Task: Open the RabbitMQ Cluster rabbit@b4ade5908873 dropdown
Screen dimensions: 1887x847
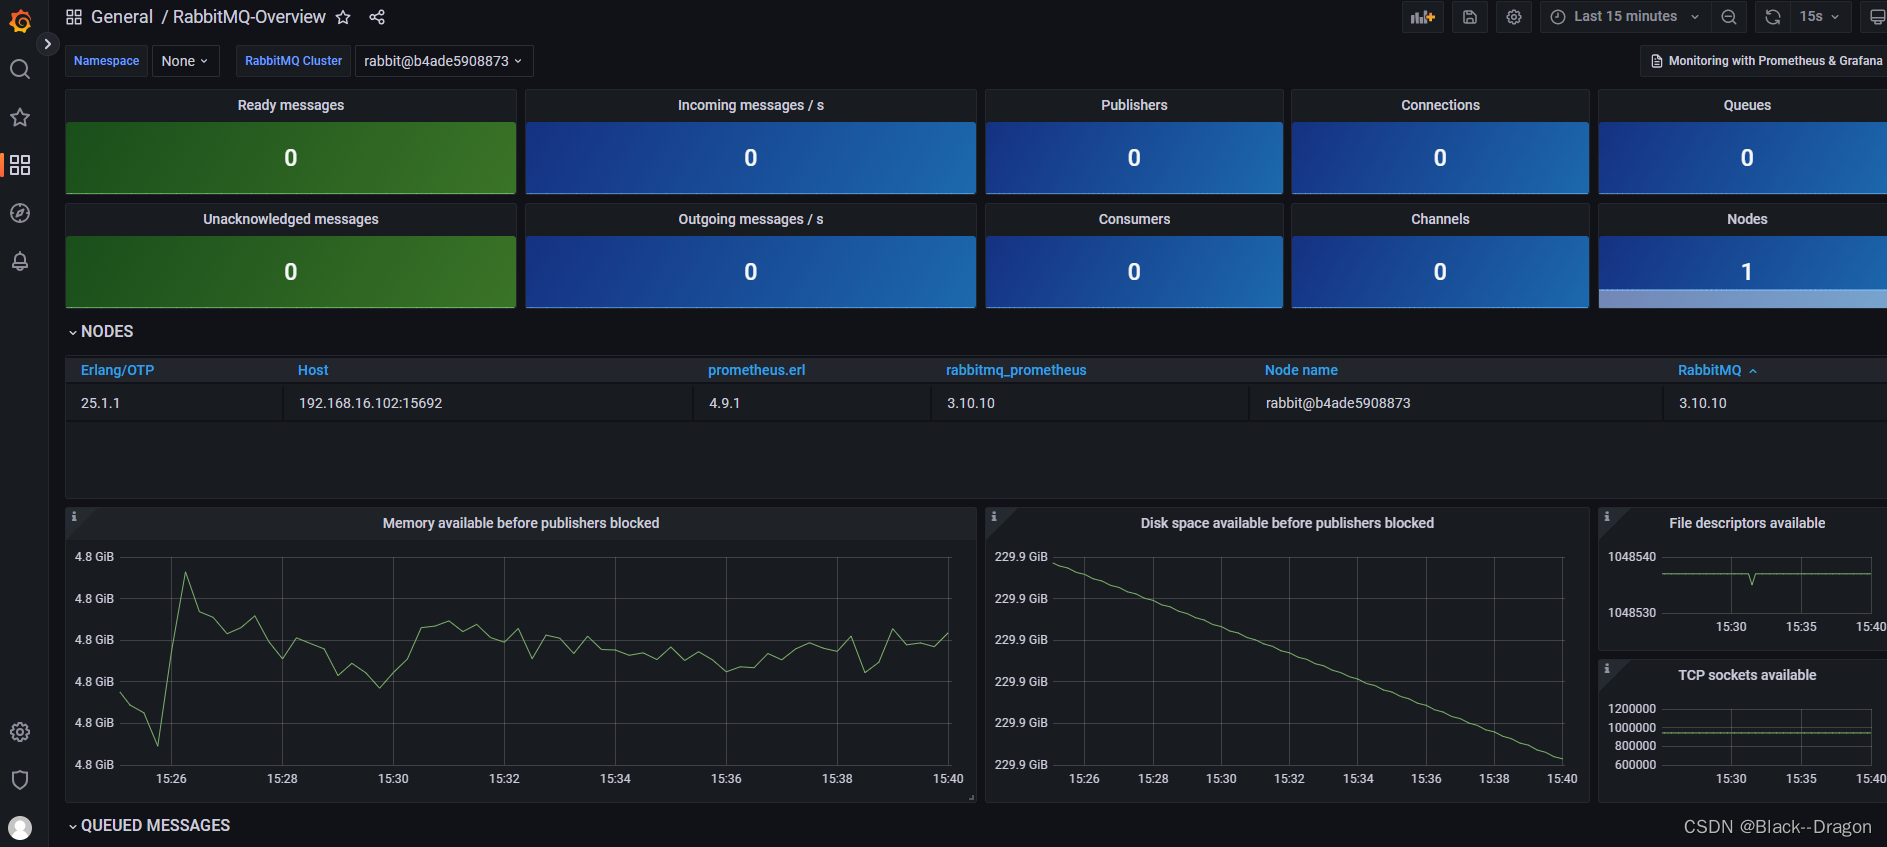Action: pyautogui.click(x=444, y=61)
